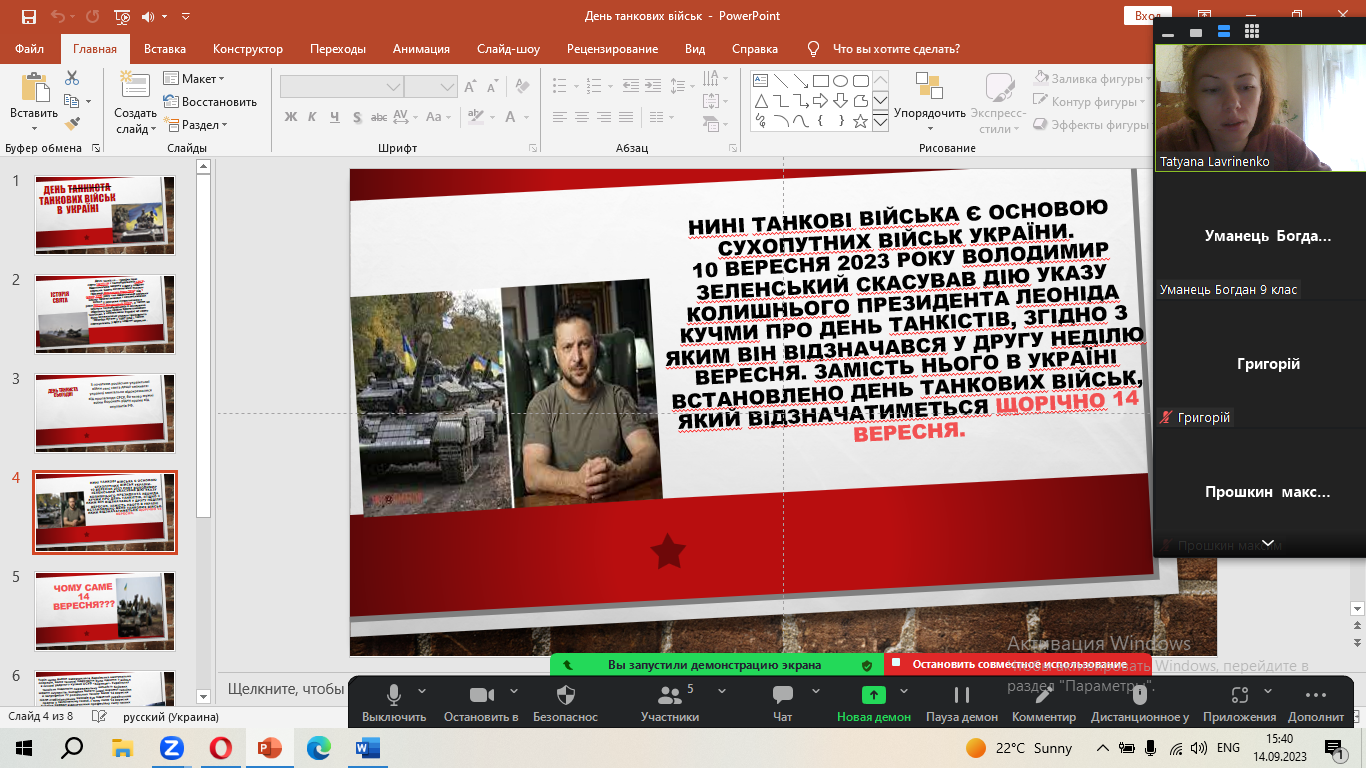Screen dimensions: 1366x768
Task: Click the Format Painter brush icon
Action: tap(72, 124)
